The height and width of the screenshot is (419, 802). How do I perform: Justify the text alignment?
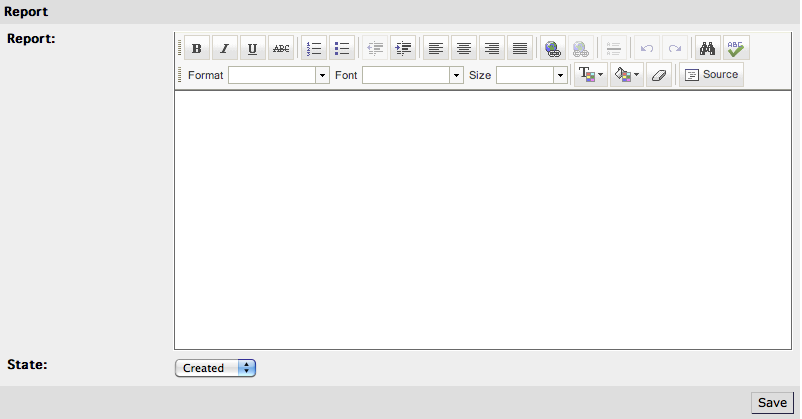pyautogui.click(x=519, y=48)
